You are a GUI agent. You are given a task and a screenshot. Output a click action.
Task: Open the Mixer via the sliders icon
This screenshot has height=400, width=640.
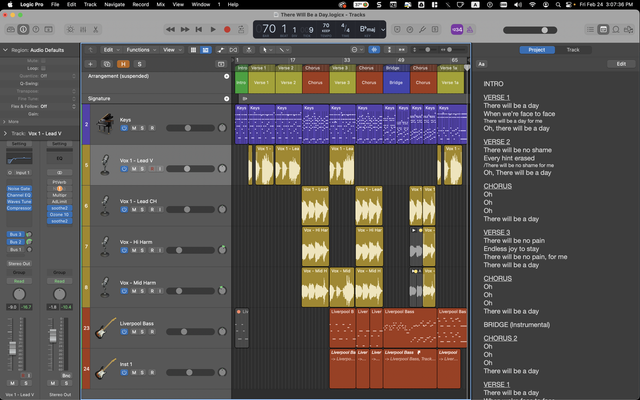[83, 29]
